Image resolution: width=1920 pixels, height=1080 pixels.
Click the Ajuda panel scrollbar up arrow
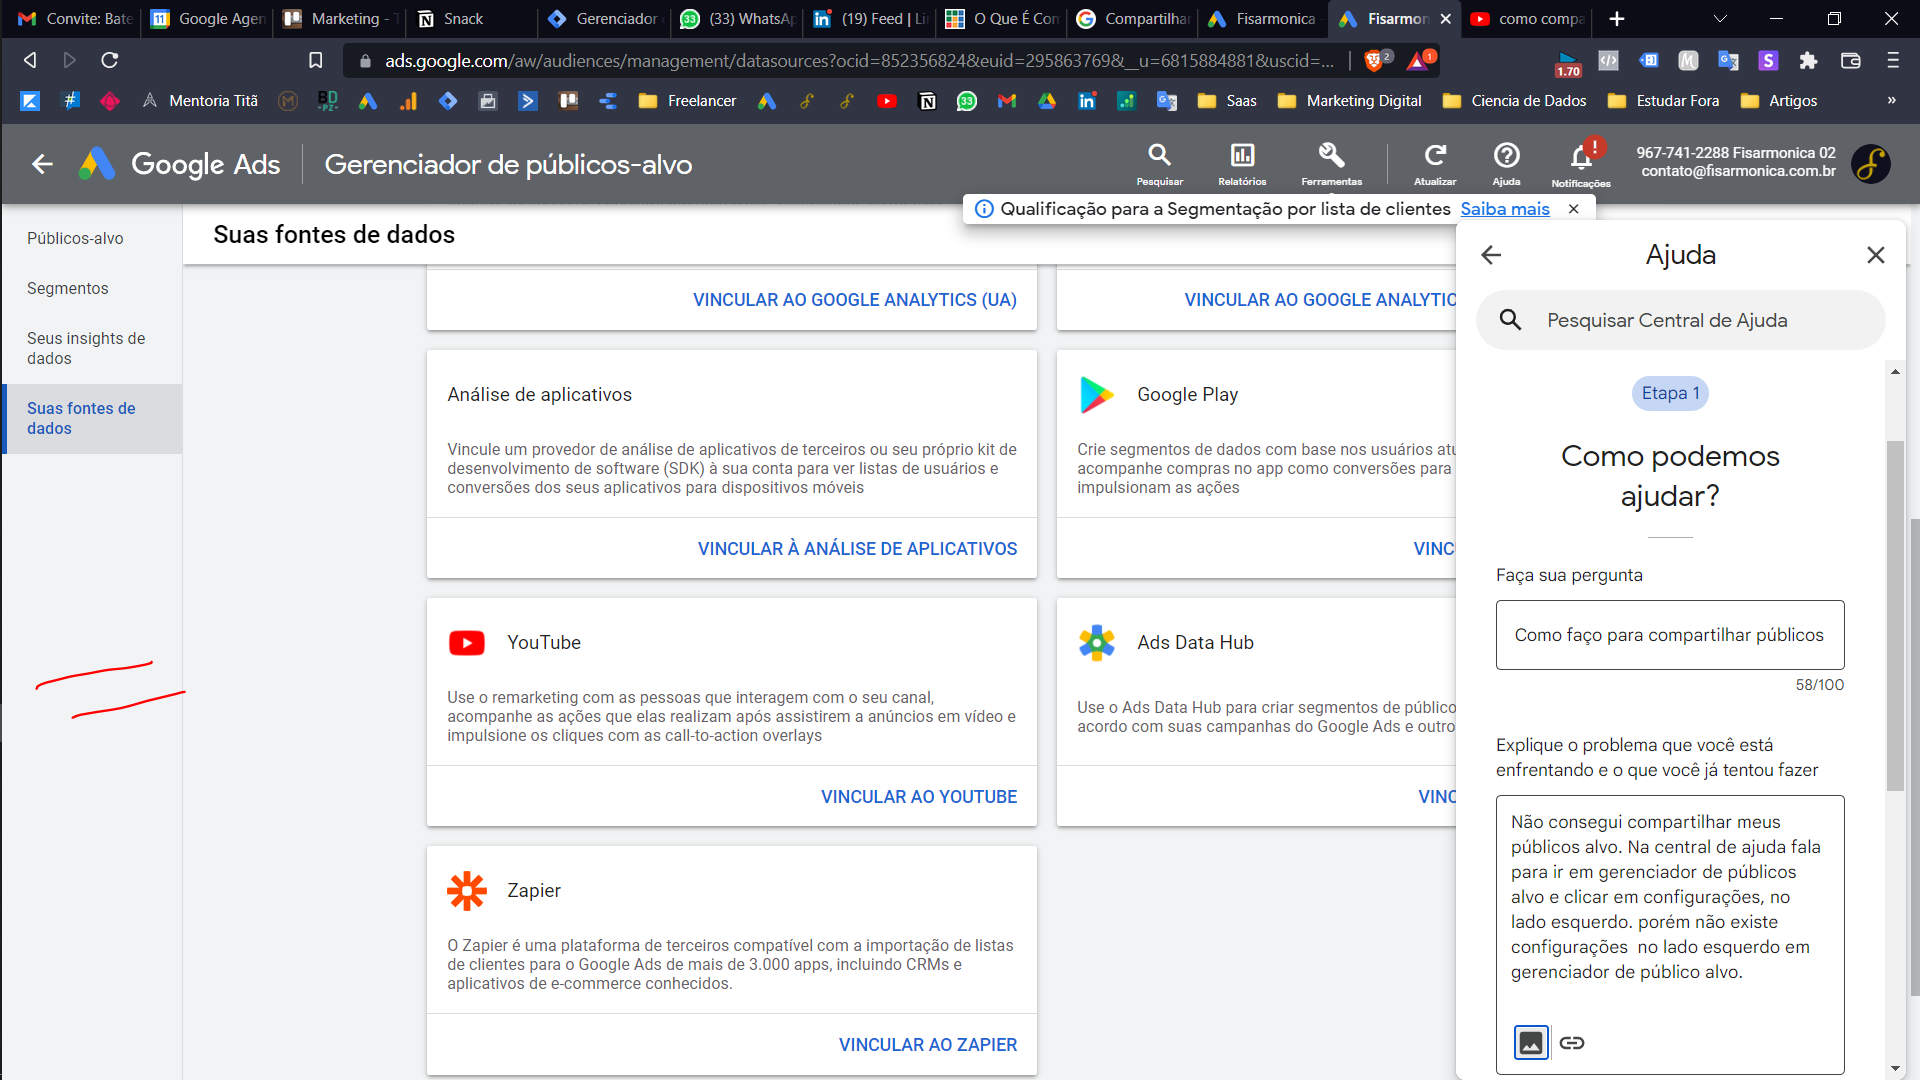[x=1895, y=371]
